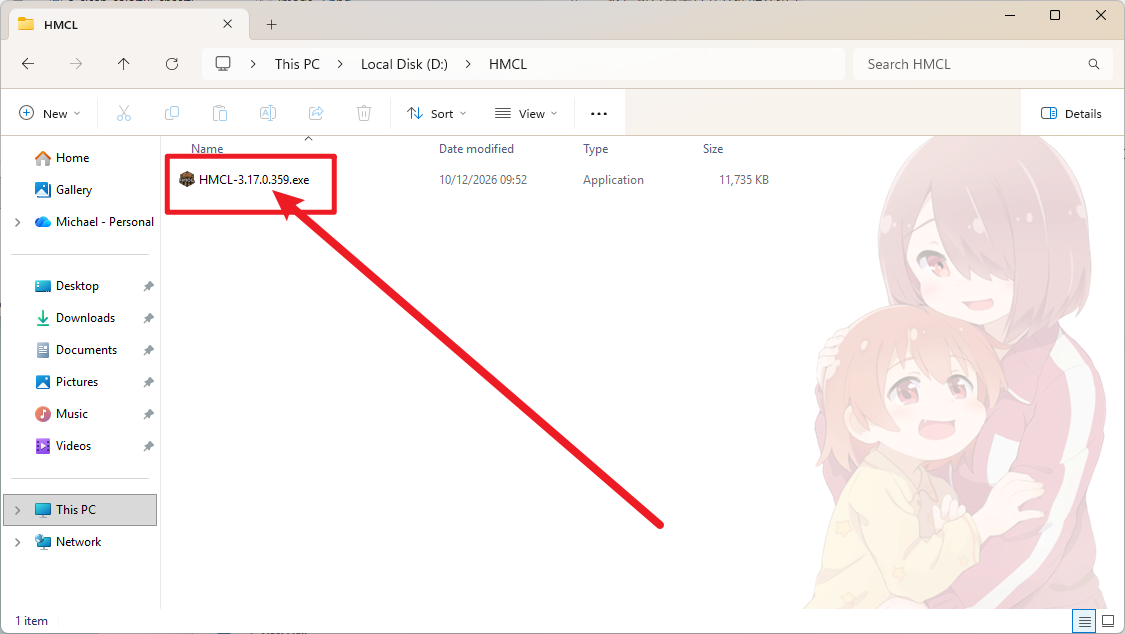Click the PC monitor icon in address bar
The width and height of the screenshot is (1125, 634).
(x=223, y=64)
